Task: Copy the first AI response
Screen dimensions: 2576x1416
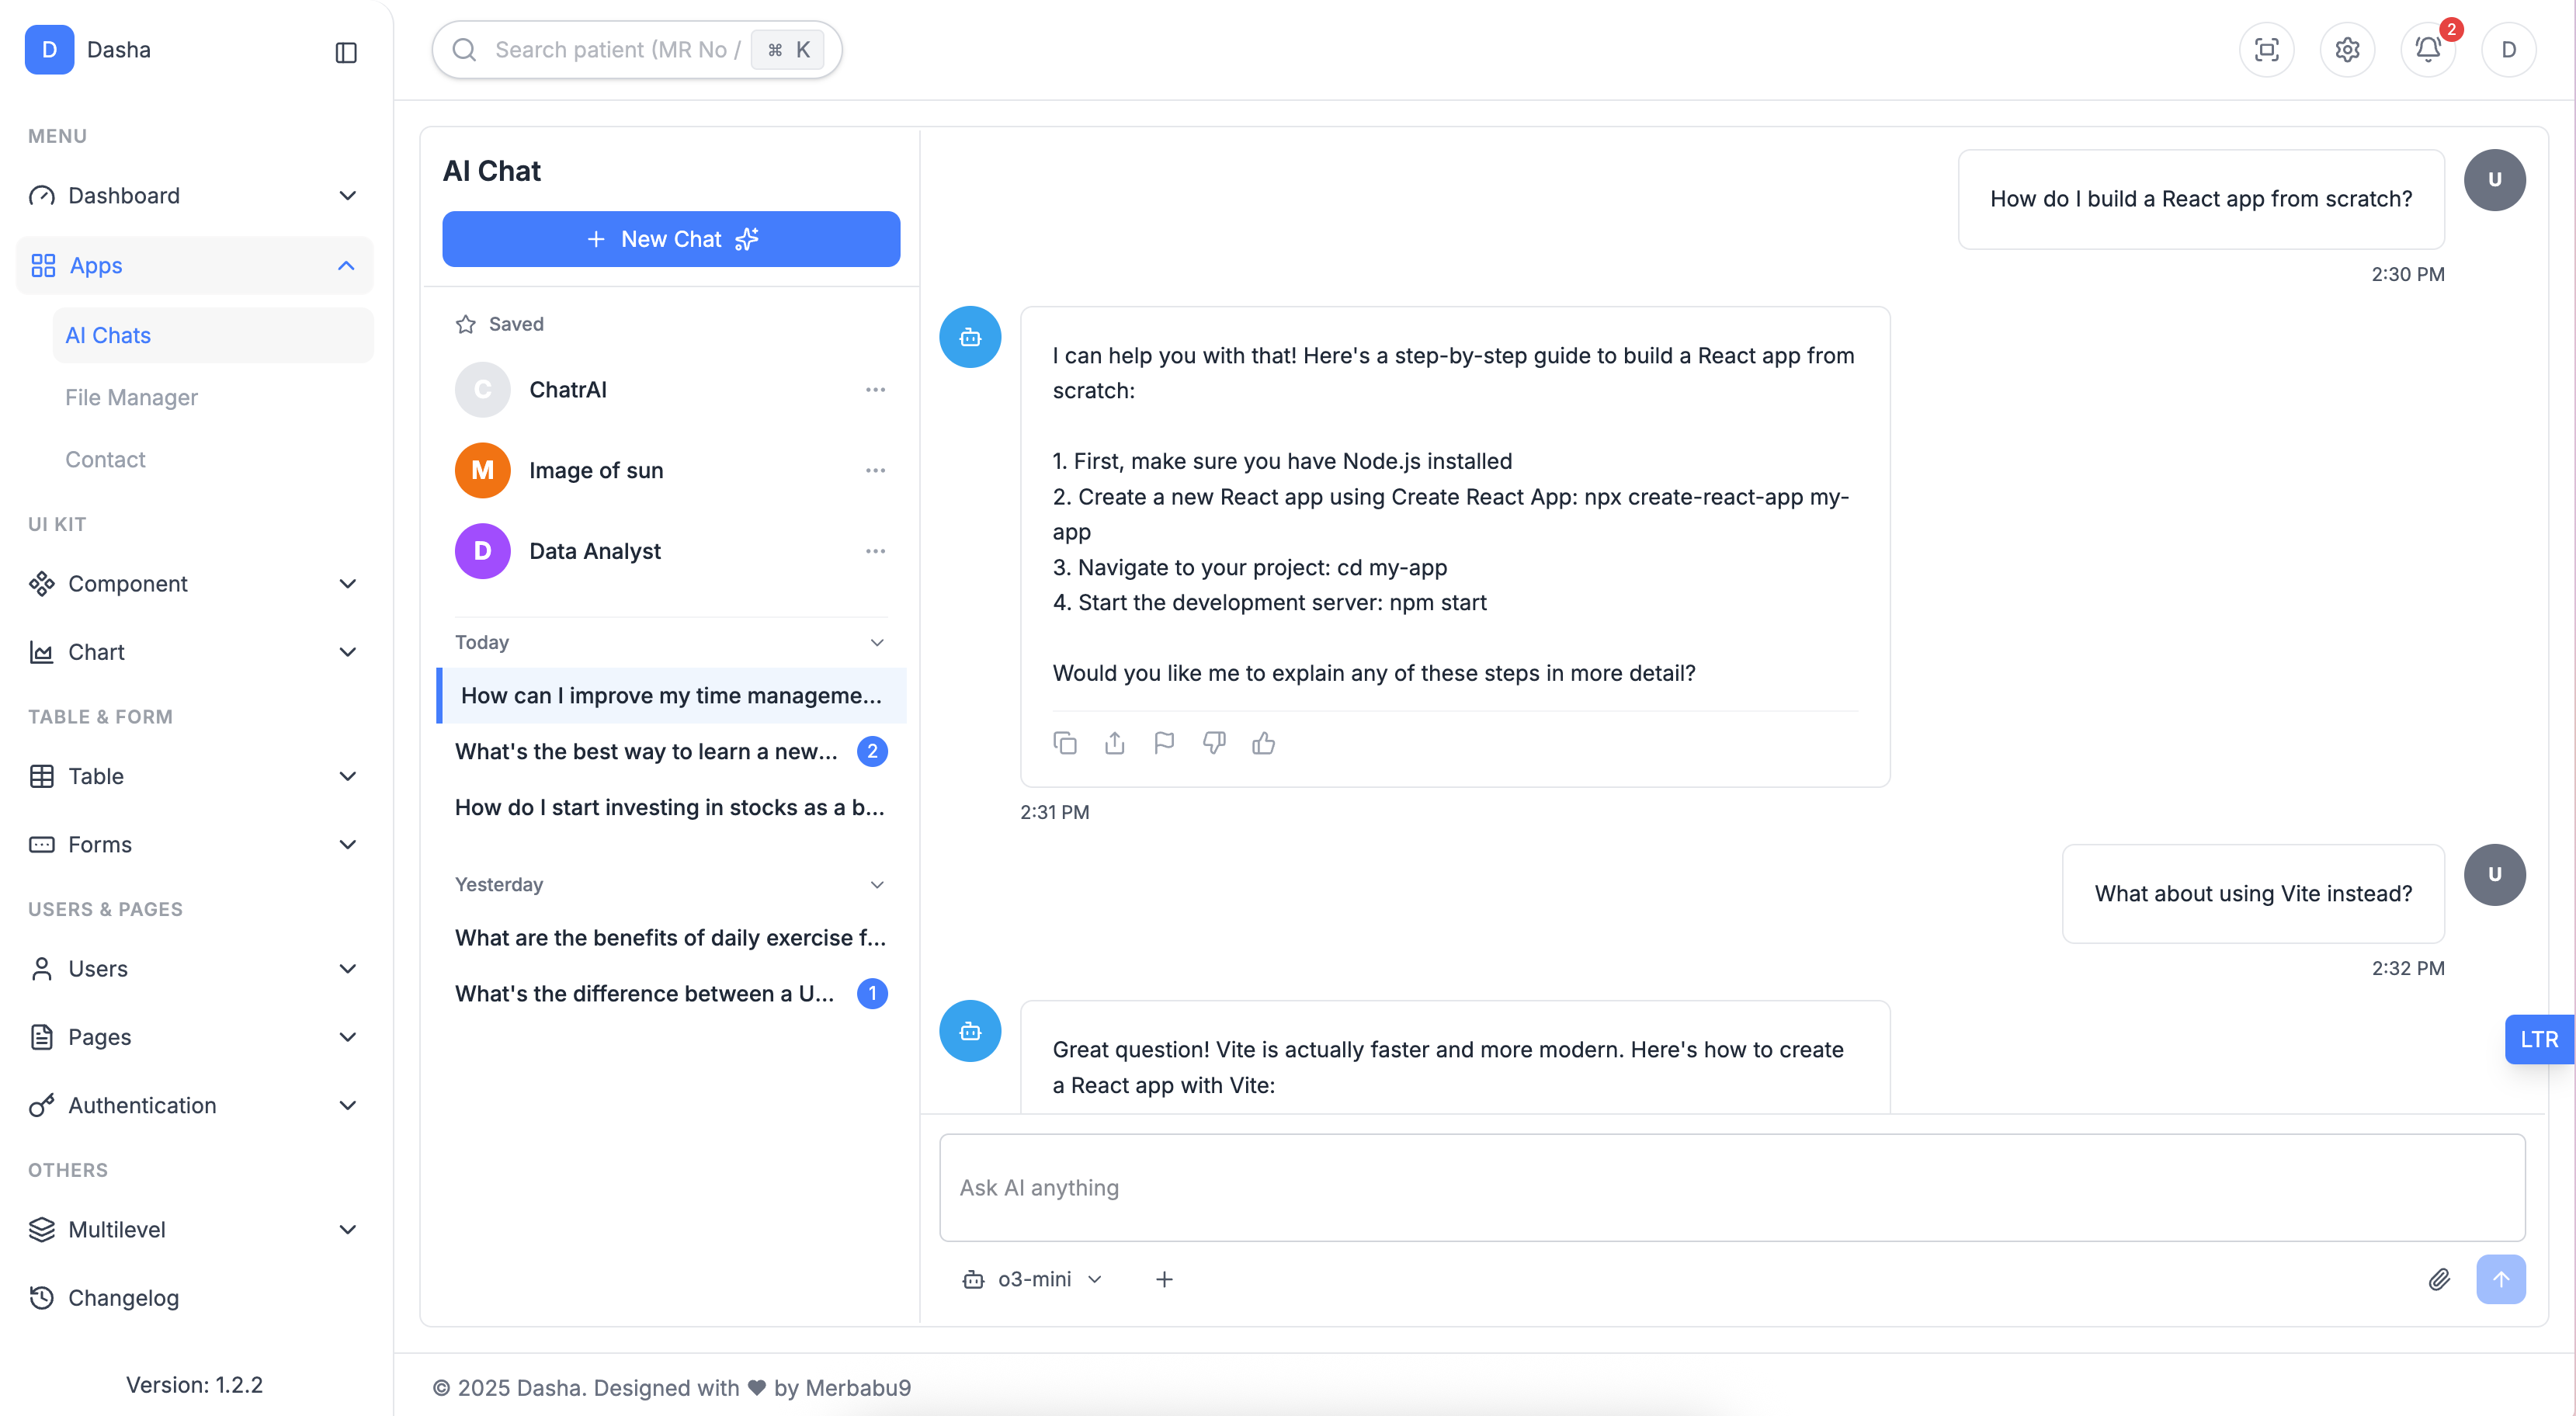Action: tap(1065, 743)
